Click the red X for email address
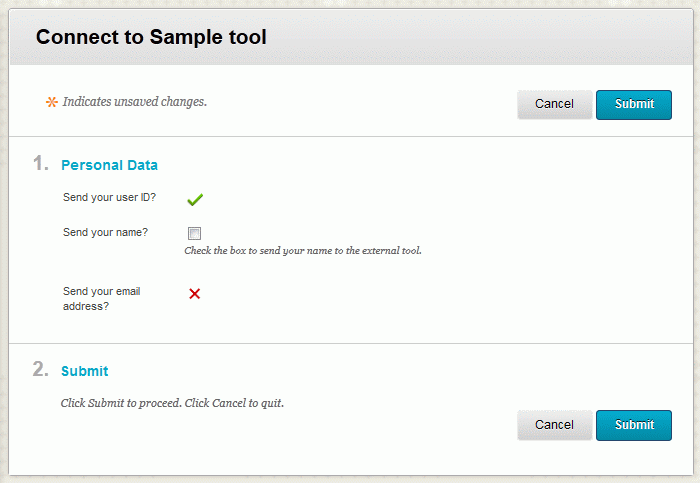 195,293
